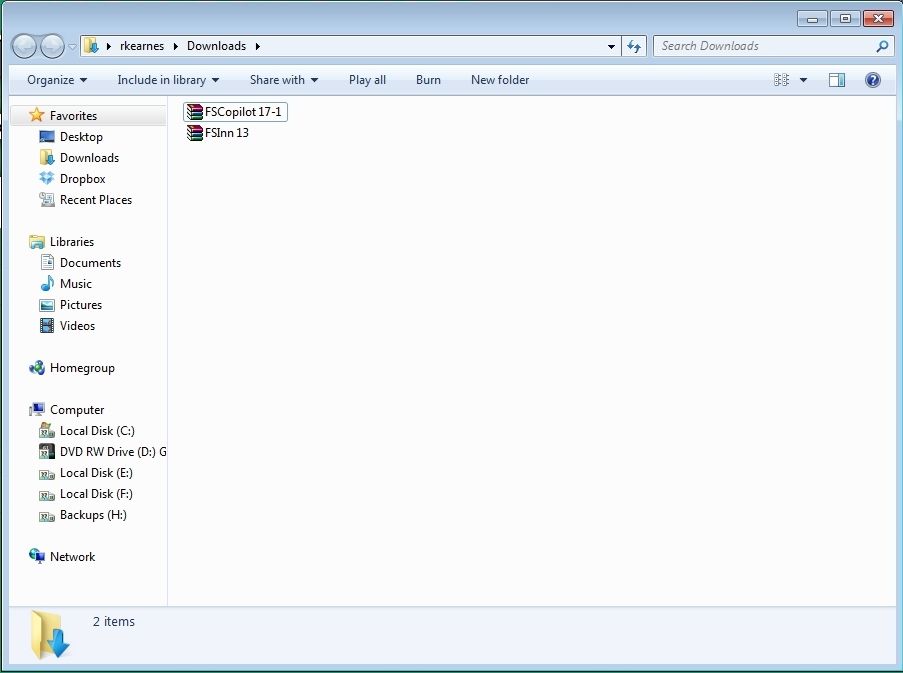903x673 pixels.
Task: Open the Include in library menu
Action: tap(168, 80)
